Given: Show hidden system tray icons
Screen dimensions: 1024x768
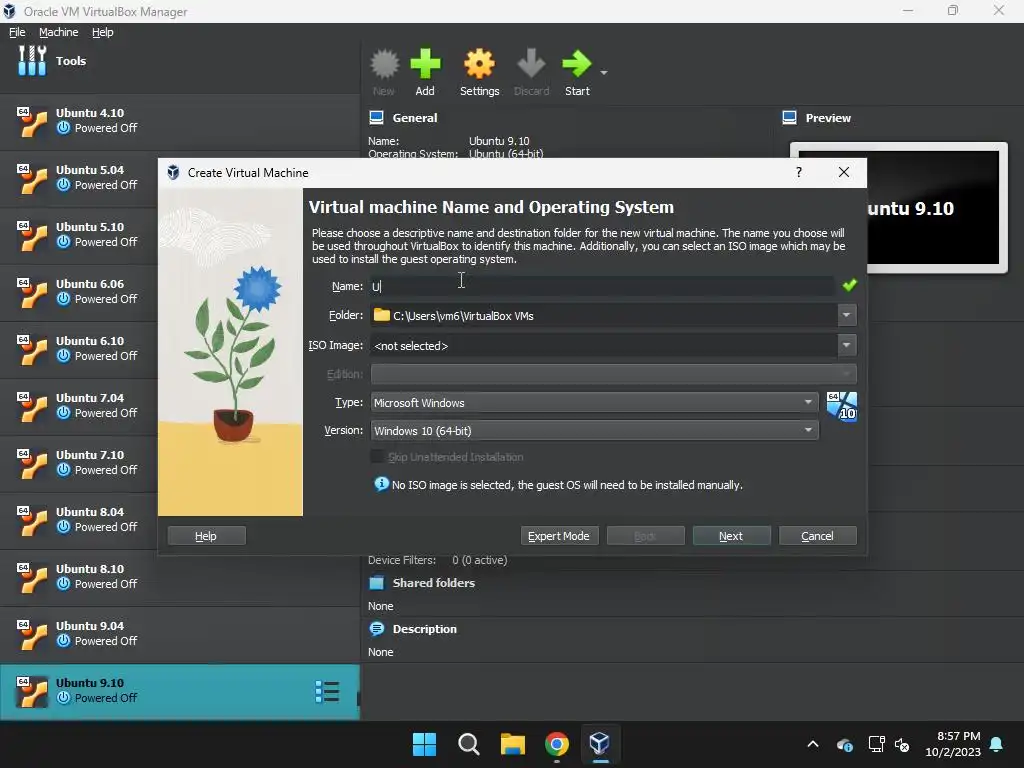Looking at the screenshot, I should click(813, 744).
